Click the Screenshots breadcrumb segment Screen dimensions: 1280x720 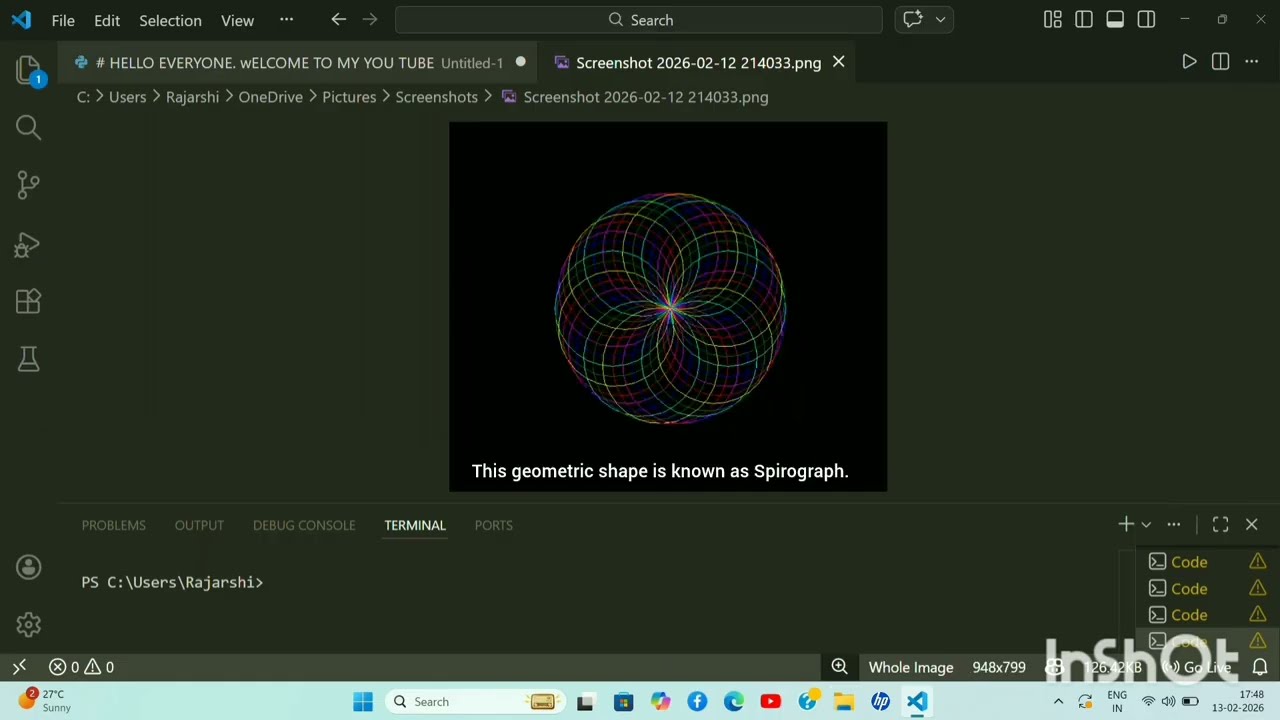click(x=436, y=97)
